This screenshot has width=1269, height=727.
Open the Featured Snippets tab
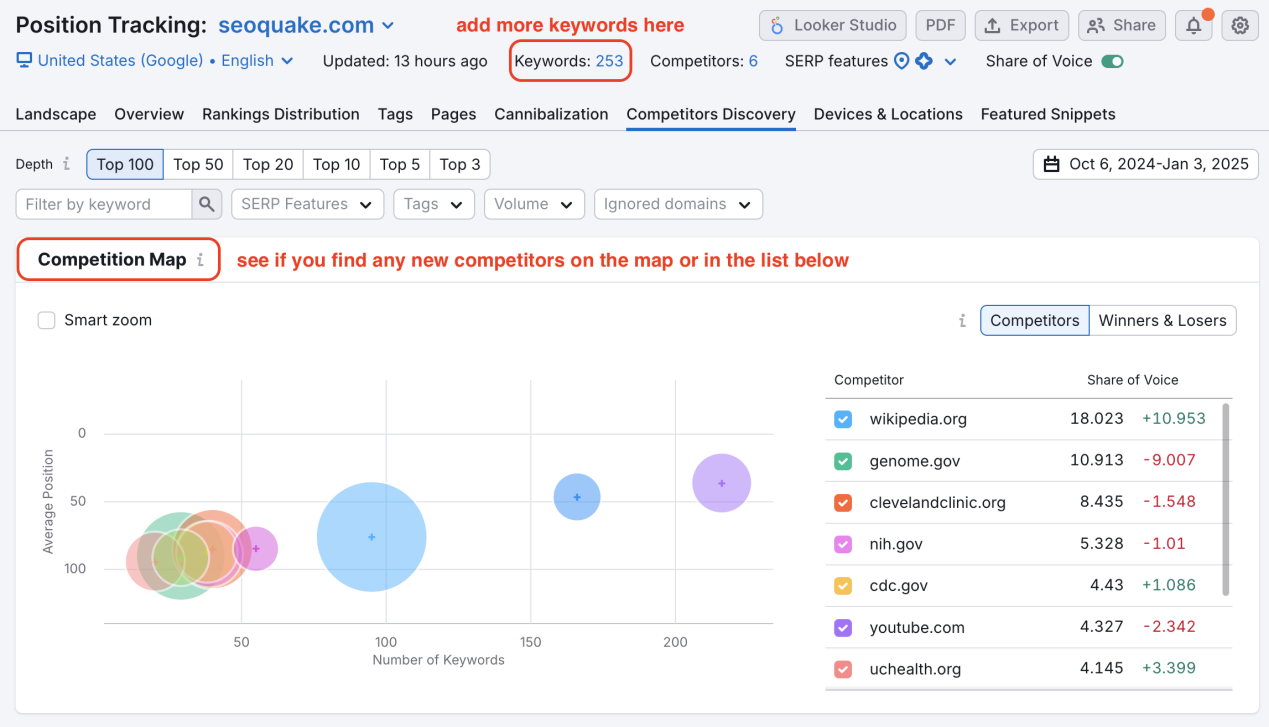(x=1047, y=114)
